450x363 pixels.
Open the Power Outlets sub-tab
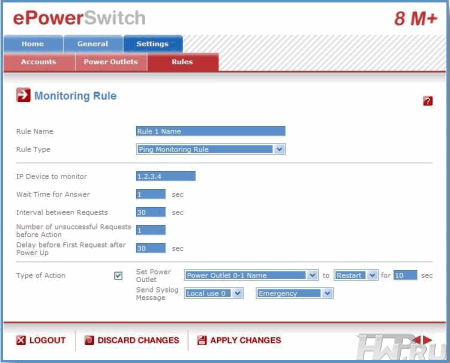(111, 62)
